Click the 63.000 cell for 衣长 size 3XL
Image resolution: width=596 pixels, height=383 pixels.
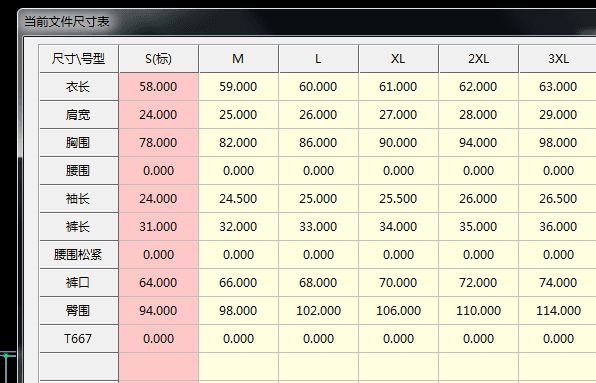[x=558, y=87]
